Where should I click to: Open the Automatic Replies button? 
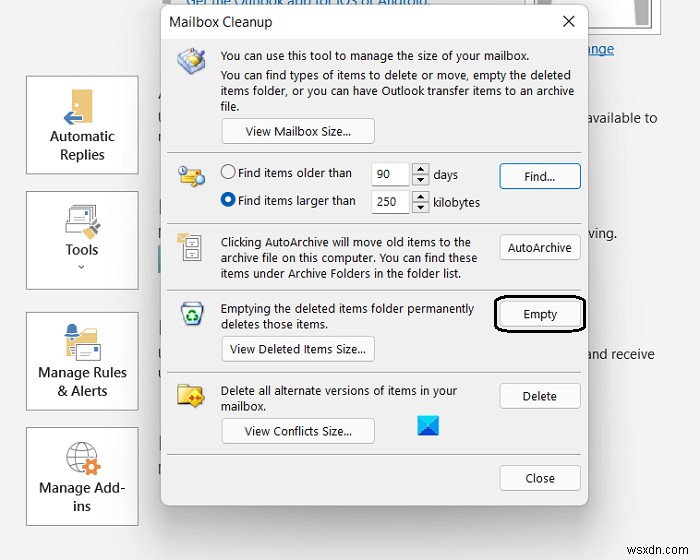(x=82, y=125)
